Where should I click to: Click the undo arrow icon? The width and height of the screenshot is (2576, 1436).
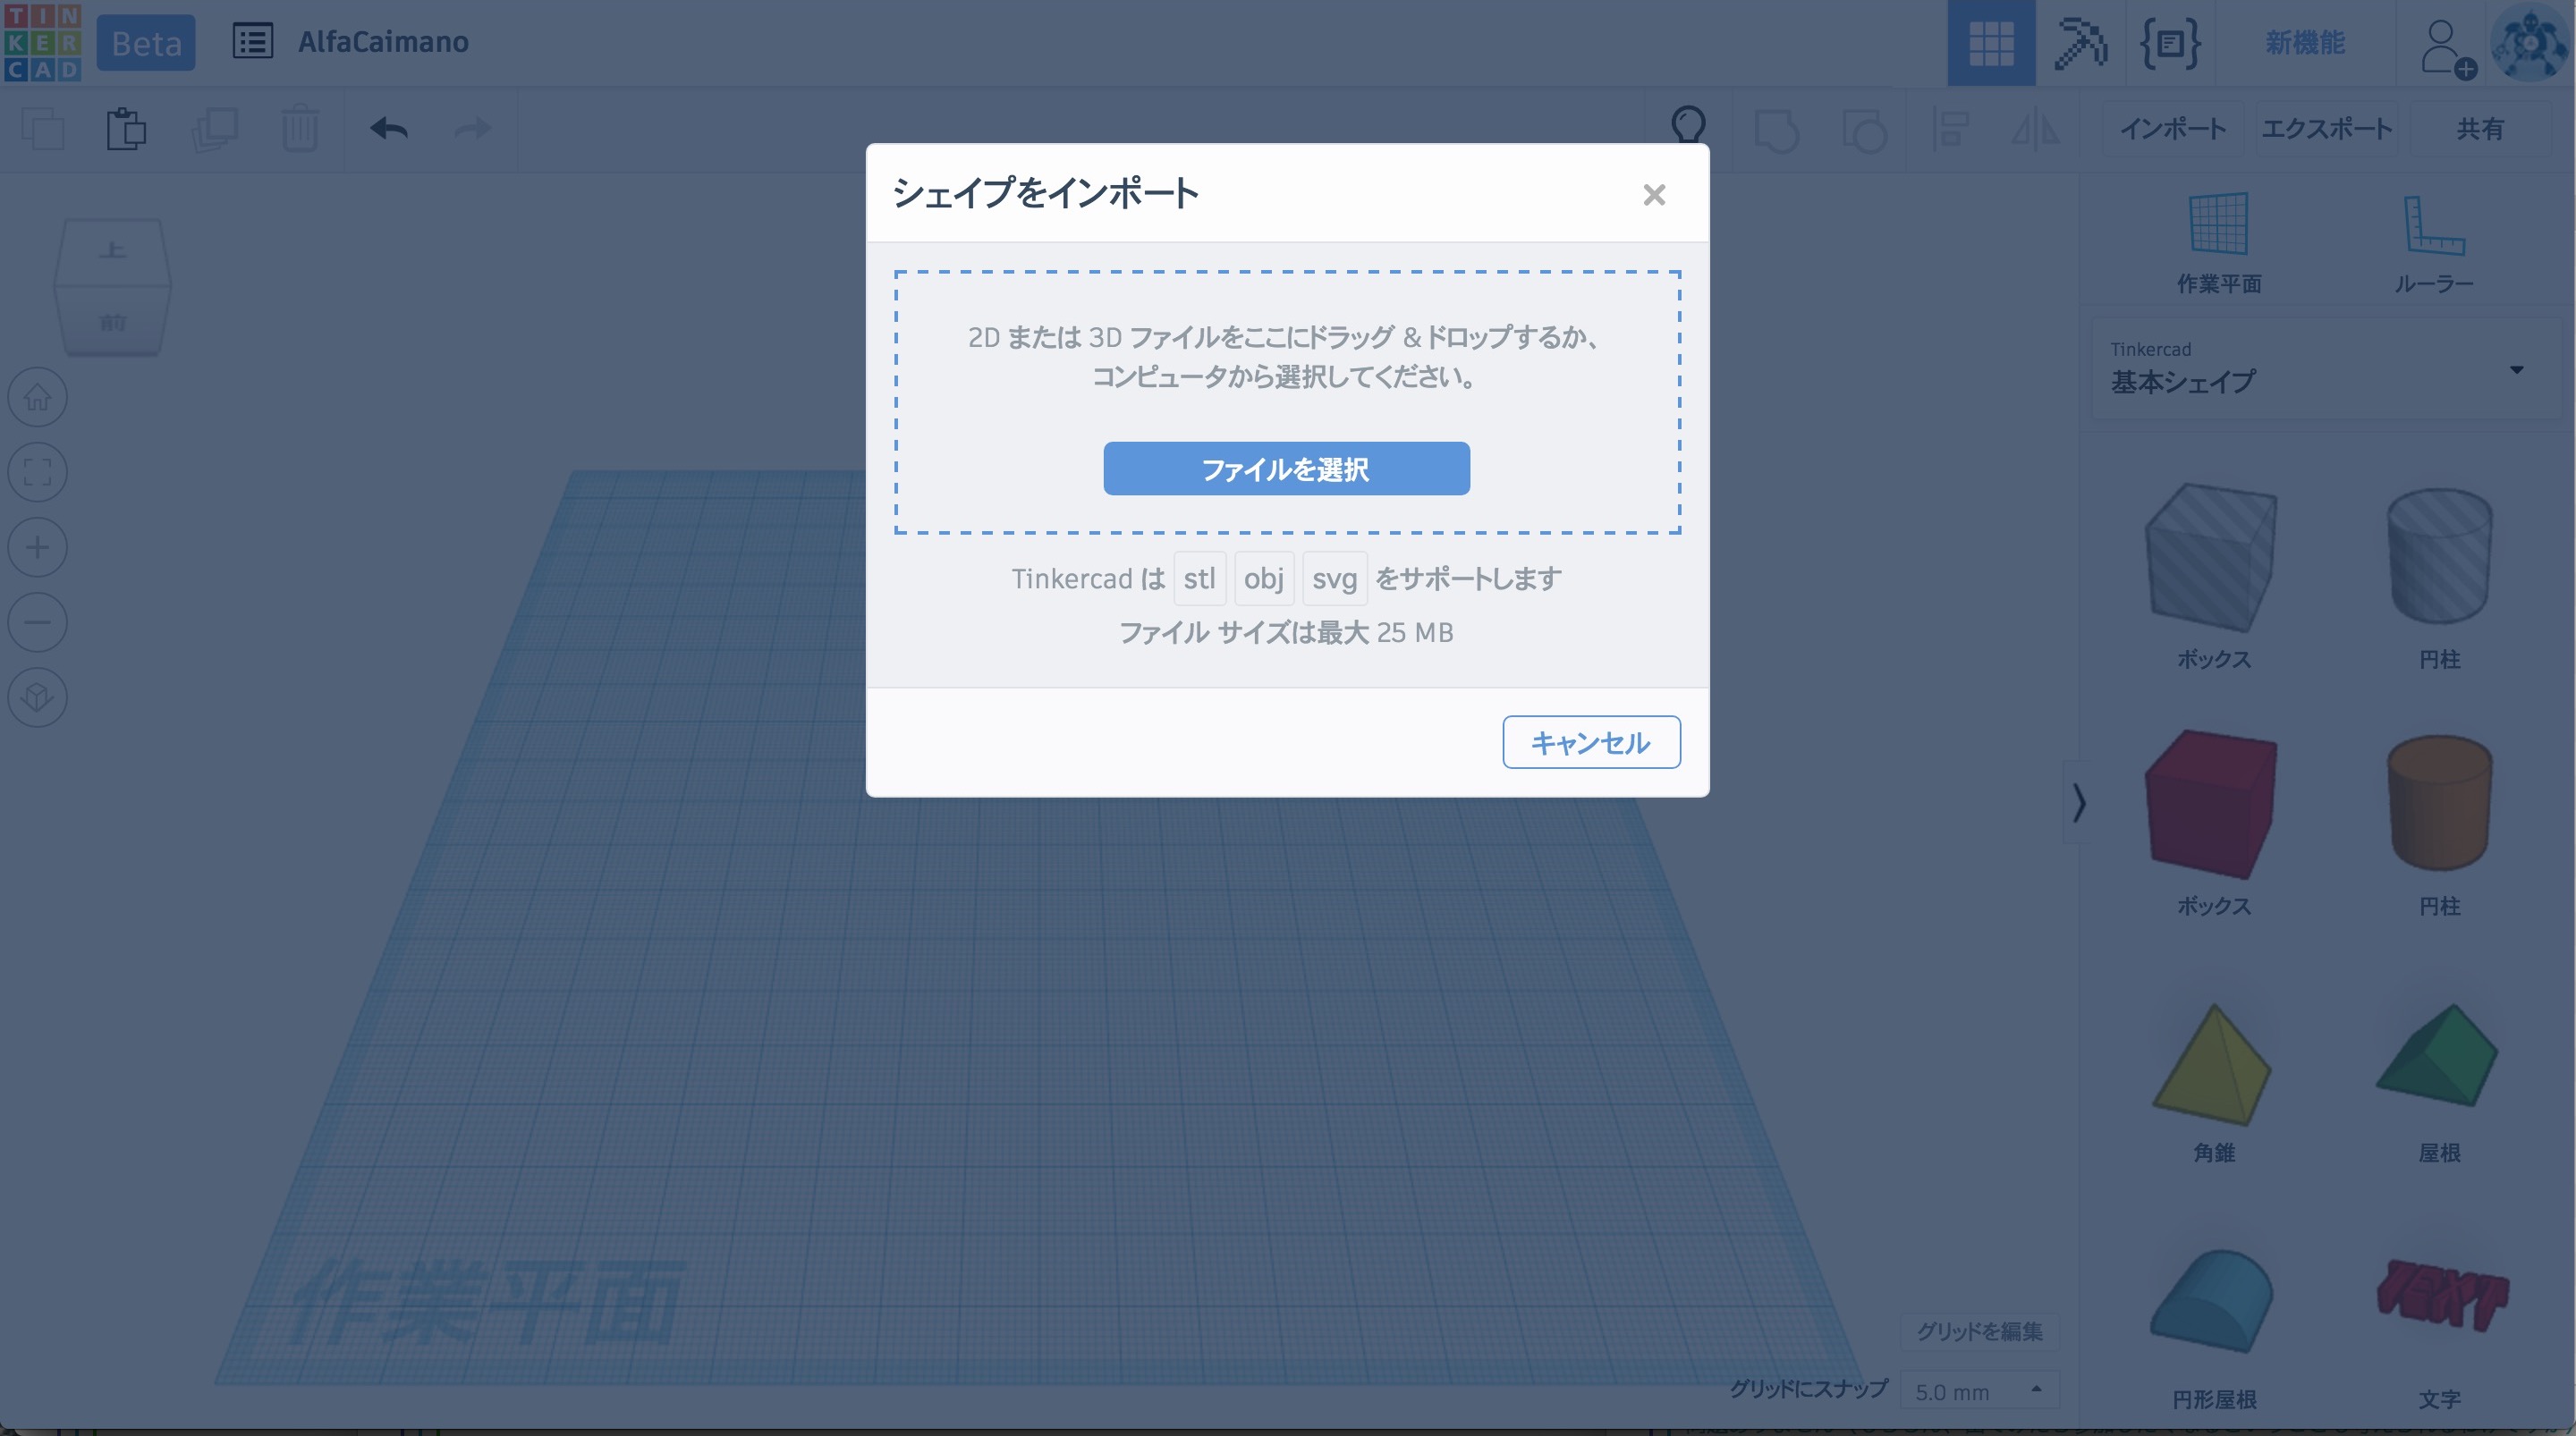[388, 129]
